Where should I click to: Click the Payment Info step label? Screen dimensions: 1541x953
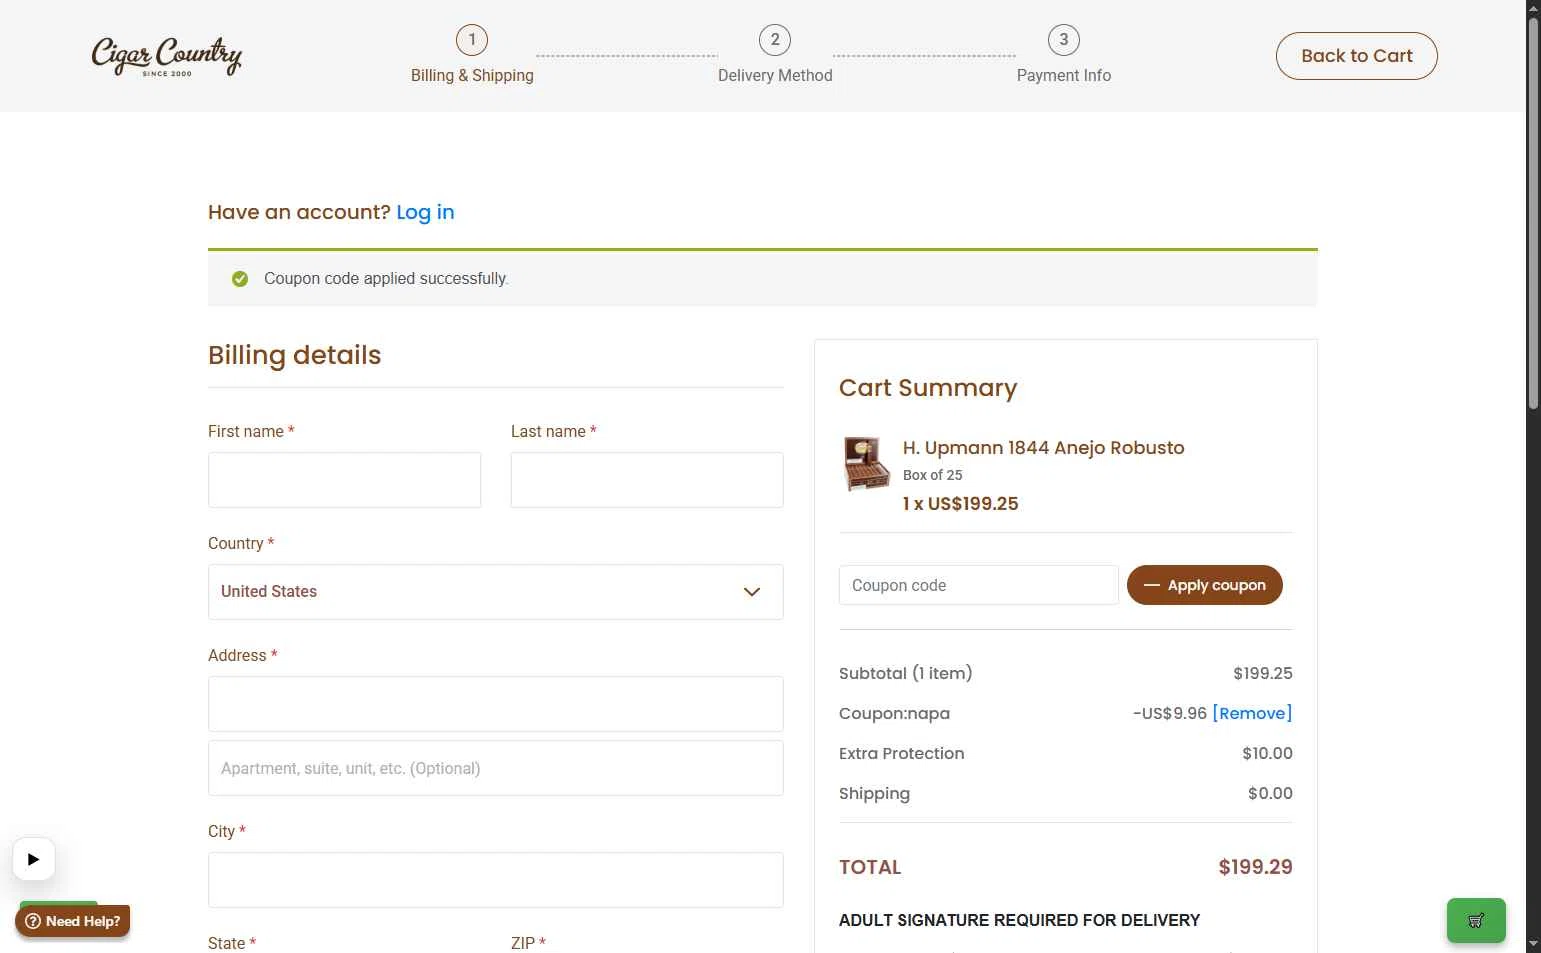click(1064, 76)
